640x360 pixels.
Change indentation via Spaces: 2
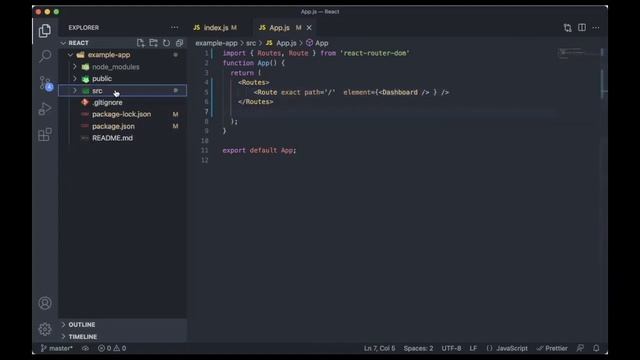click(x=418, y=348)
